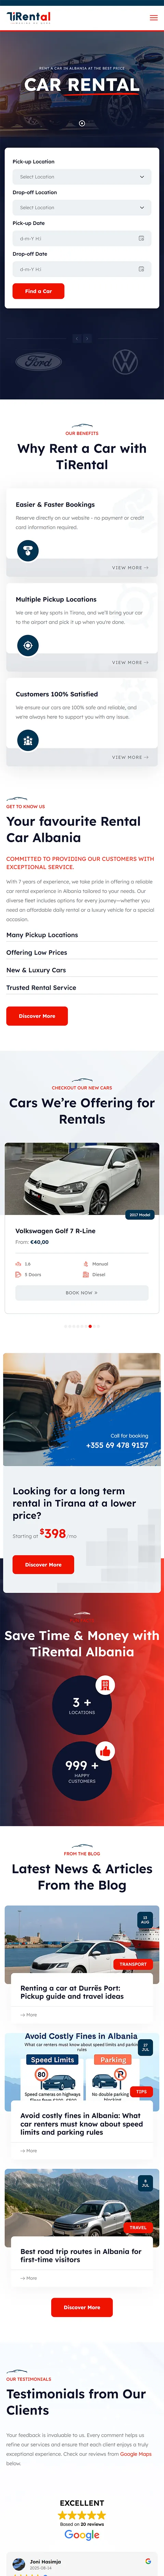
Task: Click the Ford brand logo
Action: click(38, 362)
